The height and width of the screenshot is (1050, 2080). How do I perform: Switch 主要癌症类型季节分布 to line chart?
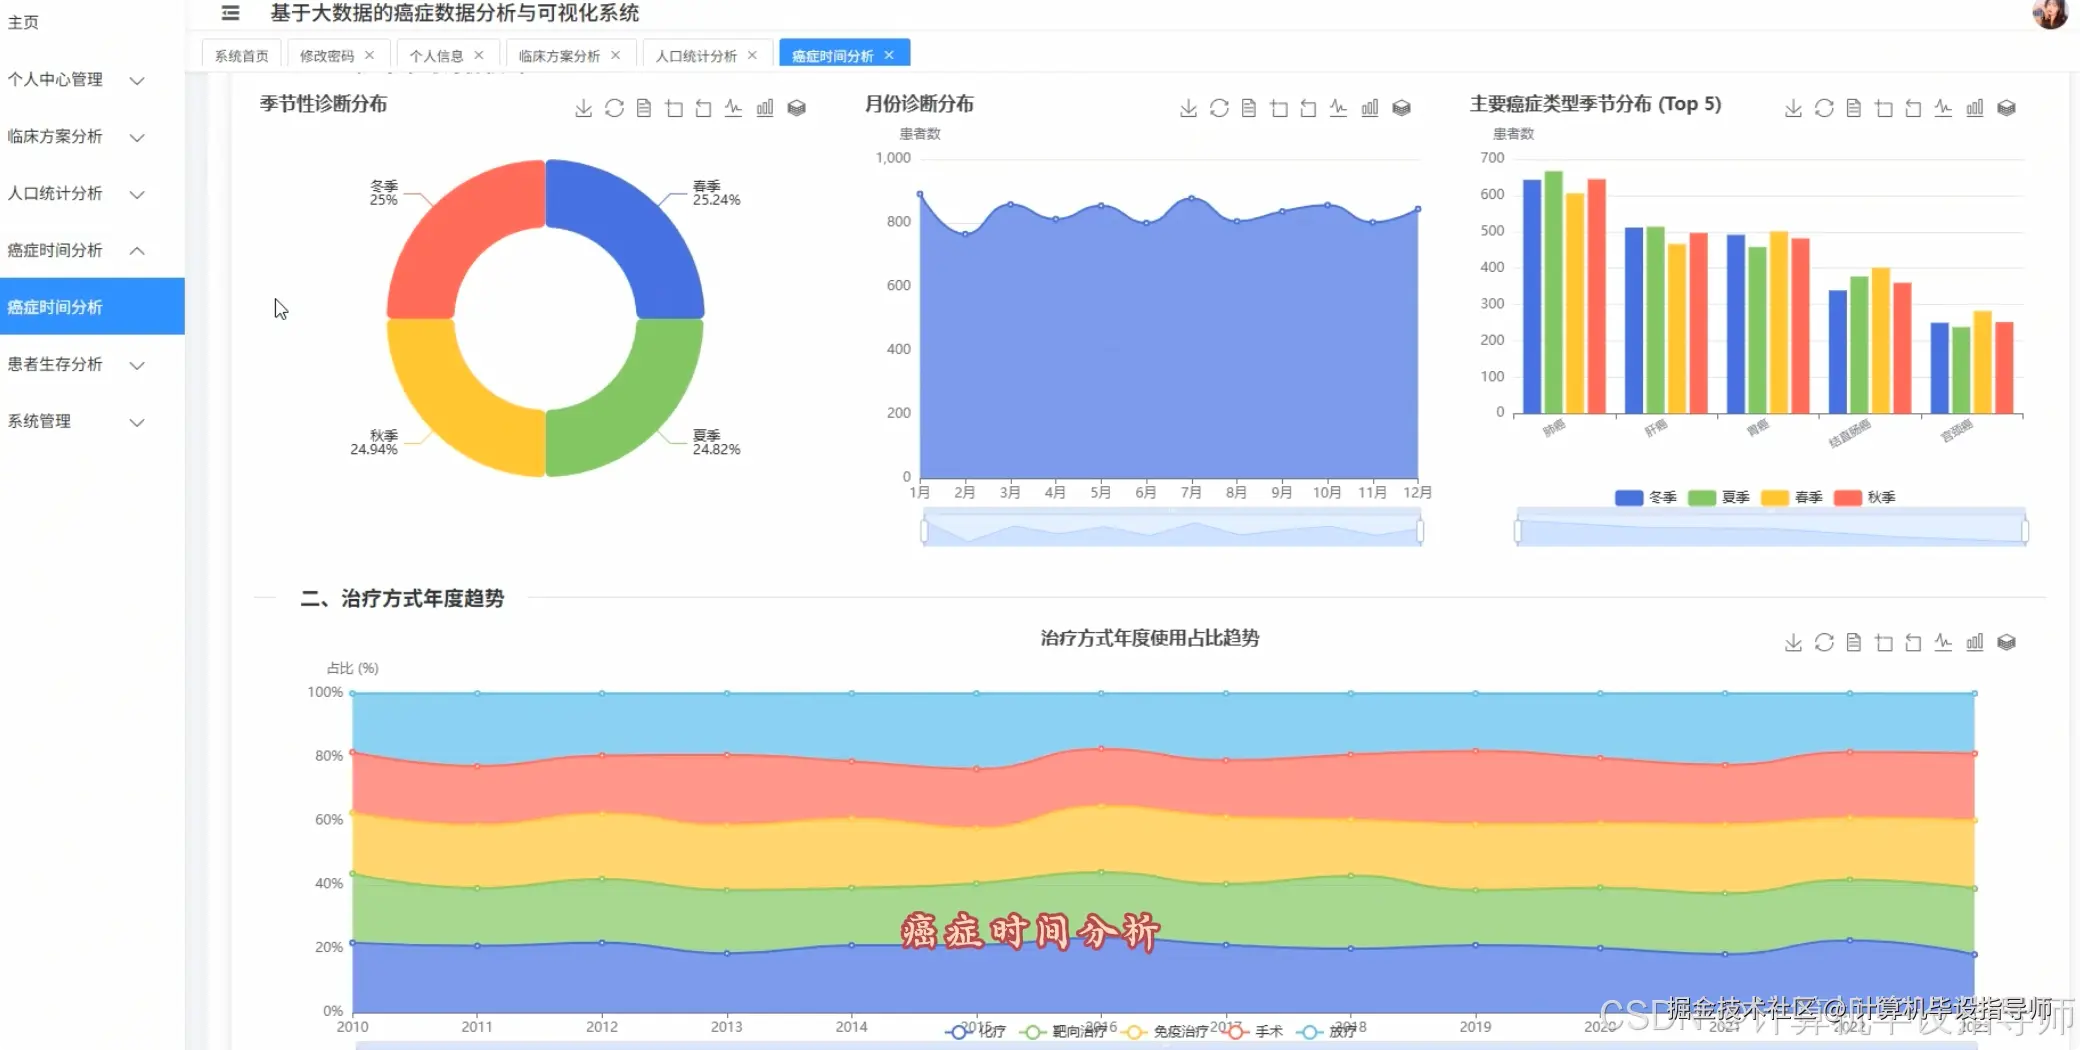point(1943,108)
